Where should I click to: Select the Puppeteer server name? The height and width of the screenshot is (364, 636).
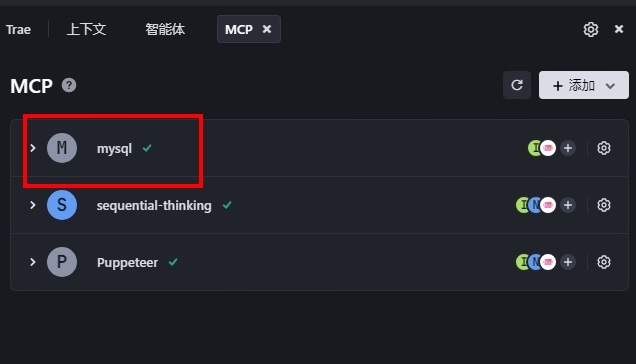[127, 263]
